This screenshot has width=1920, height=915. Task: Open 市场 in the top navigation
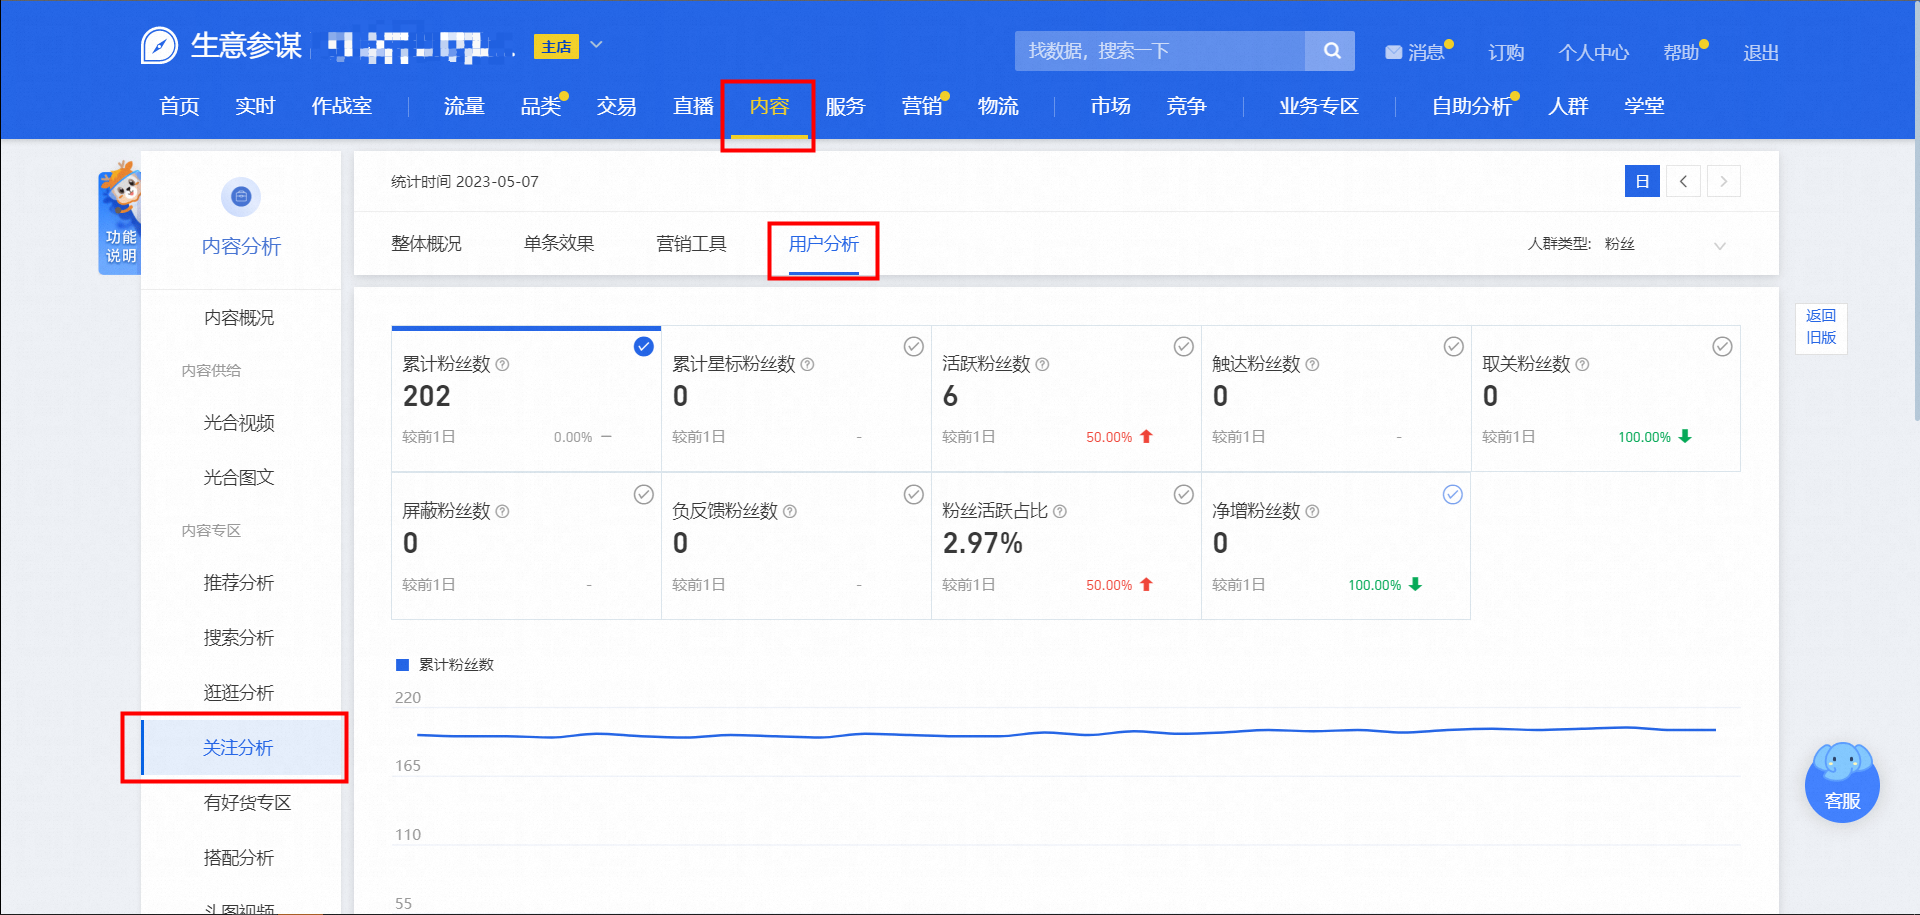click(1110, 106)
